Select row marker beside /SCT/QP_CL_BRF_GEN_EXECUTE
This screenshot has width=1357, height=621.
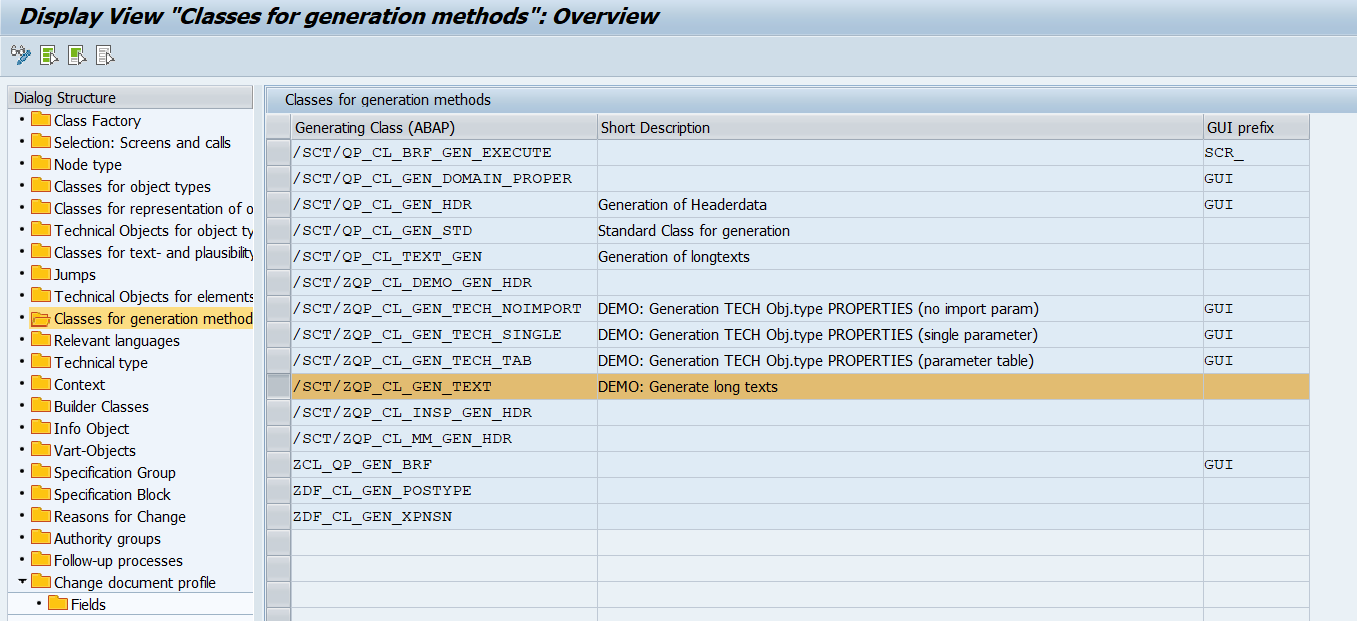pos(278,153)
